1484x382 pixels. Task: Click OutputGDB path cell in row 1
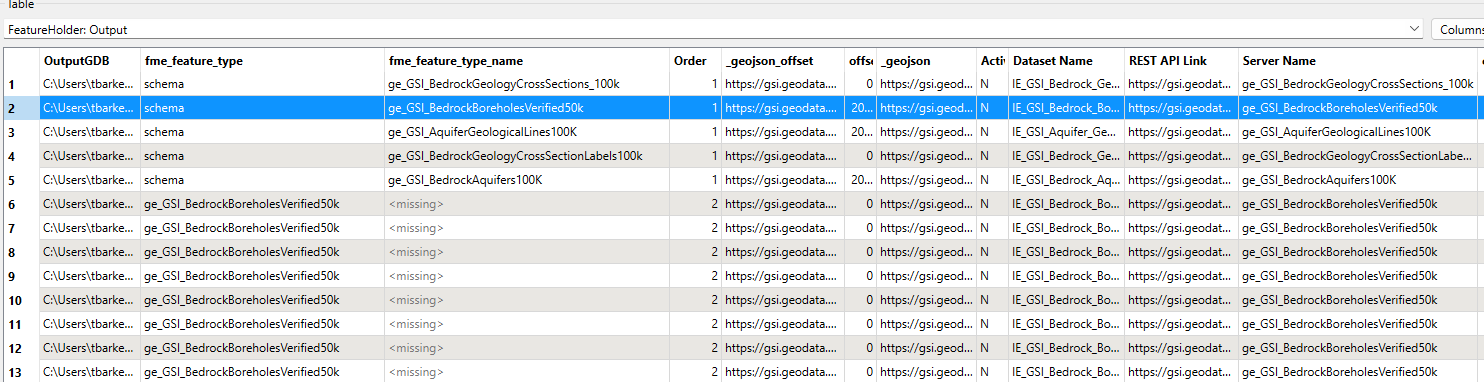(x=90, y=84)
